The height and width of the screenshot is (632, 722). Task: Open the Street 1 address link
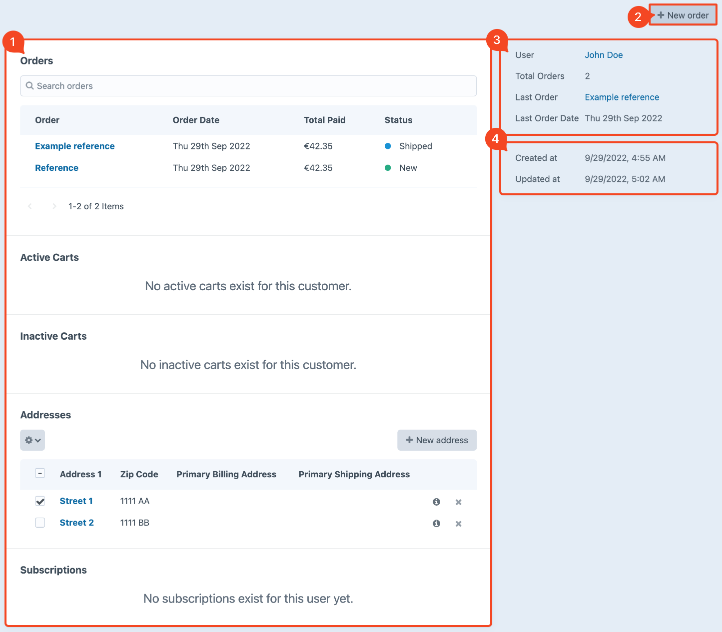coord(76,501)
